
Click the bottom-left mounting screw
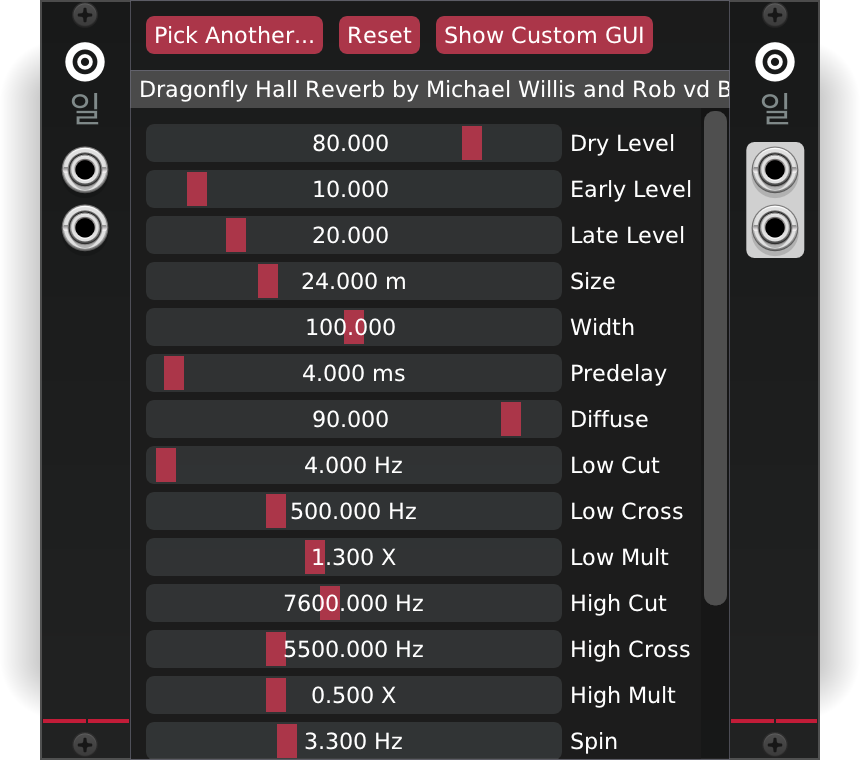pyautogui.click(x=85, y=744)
